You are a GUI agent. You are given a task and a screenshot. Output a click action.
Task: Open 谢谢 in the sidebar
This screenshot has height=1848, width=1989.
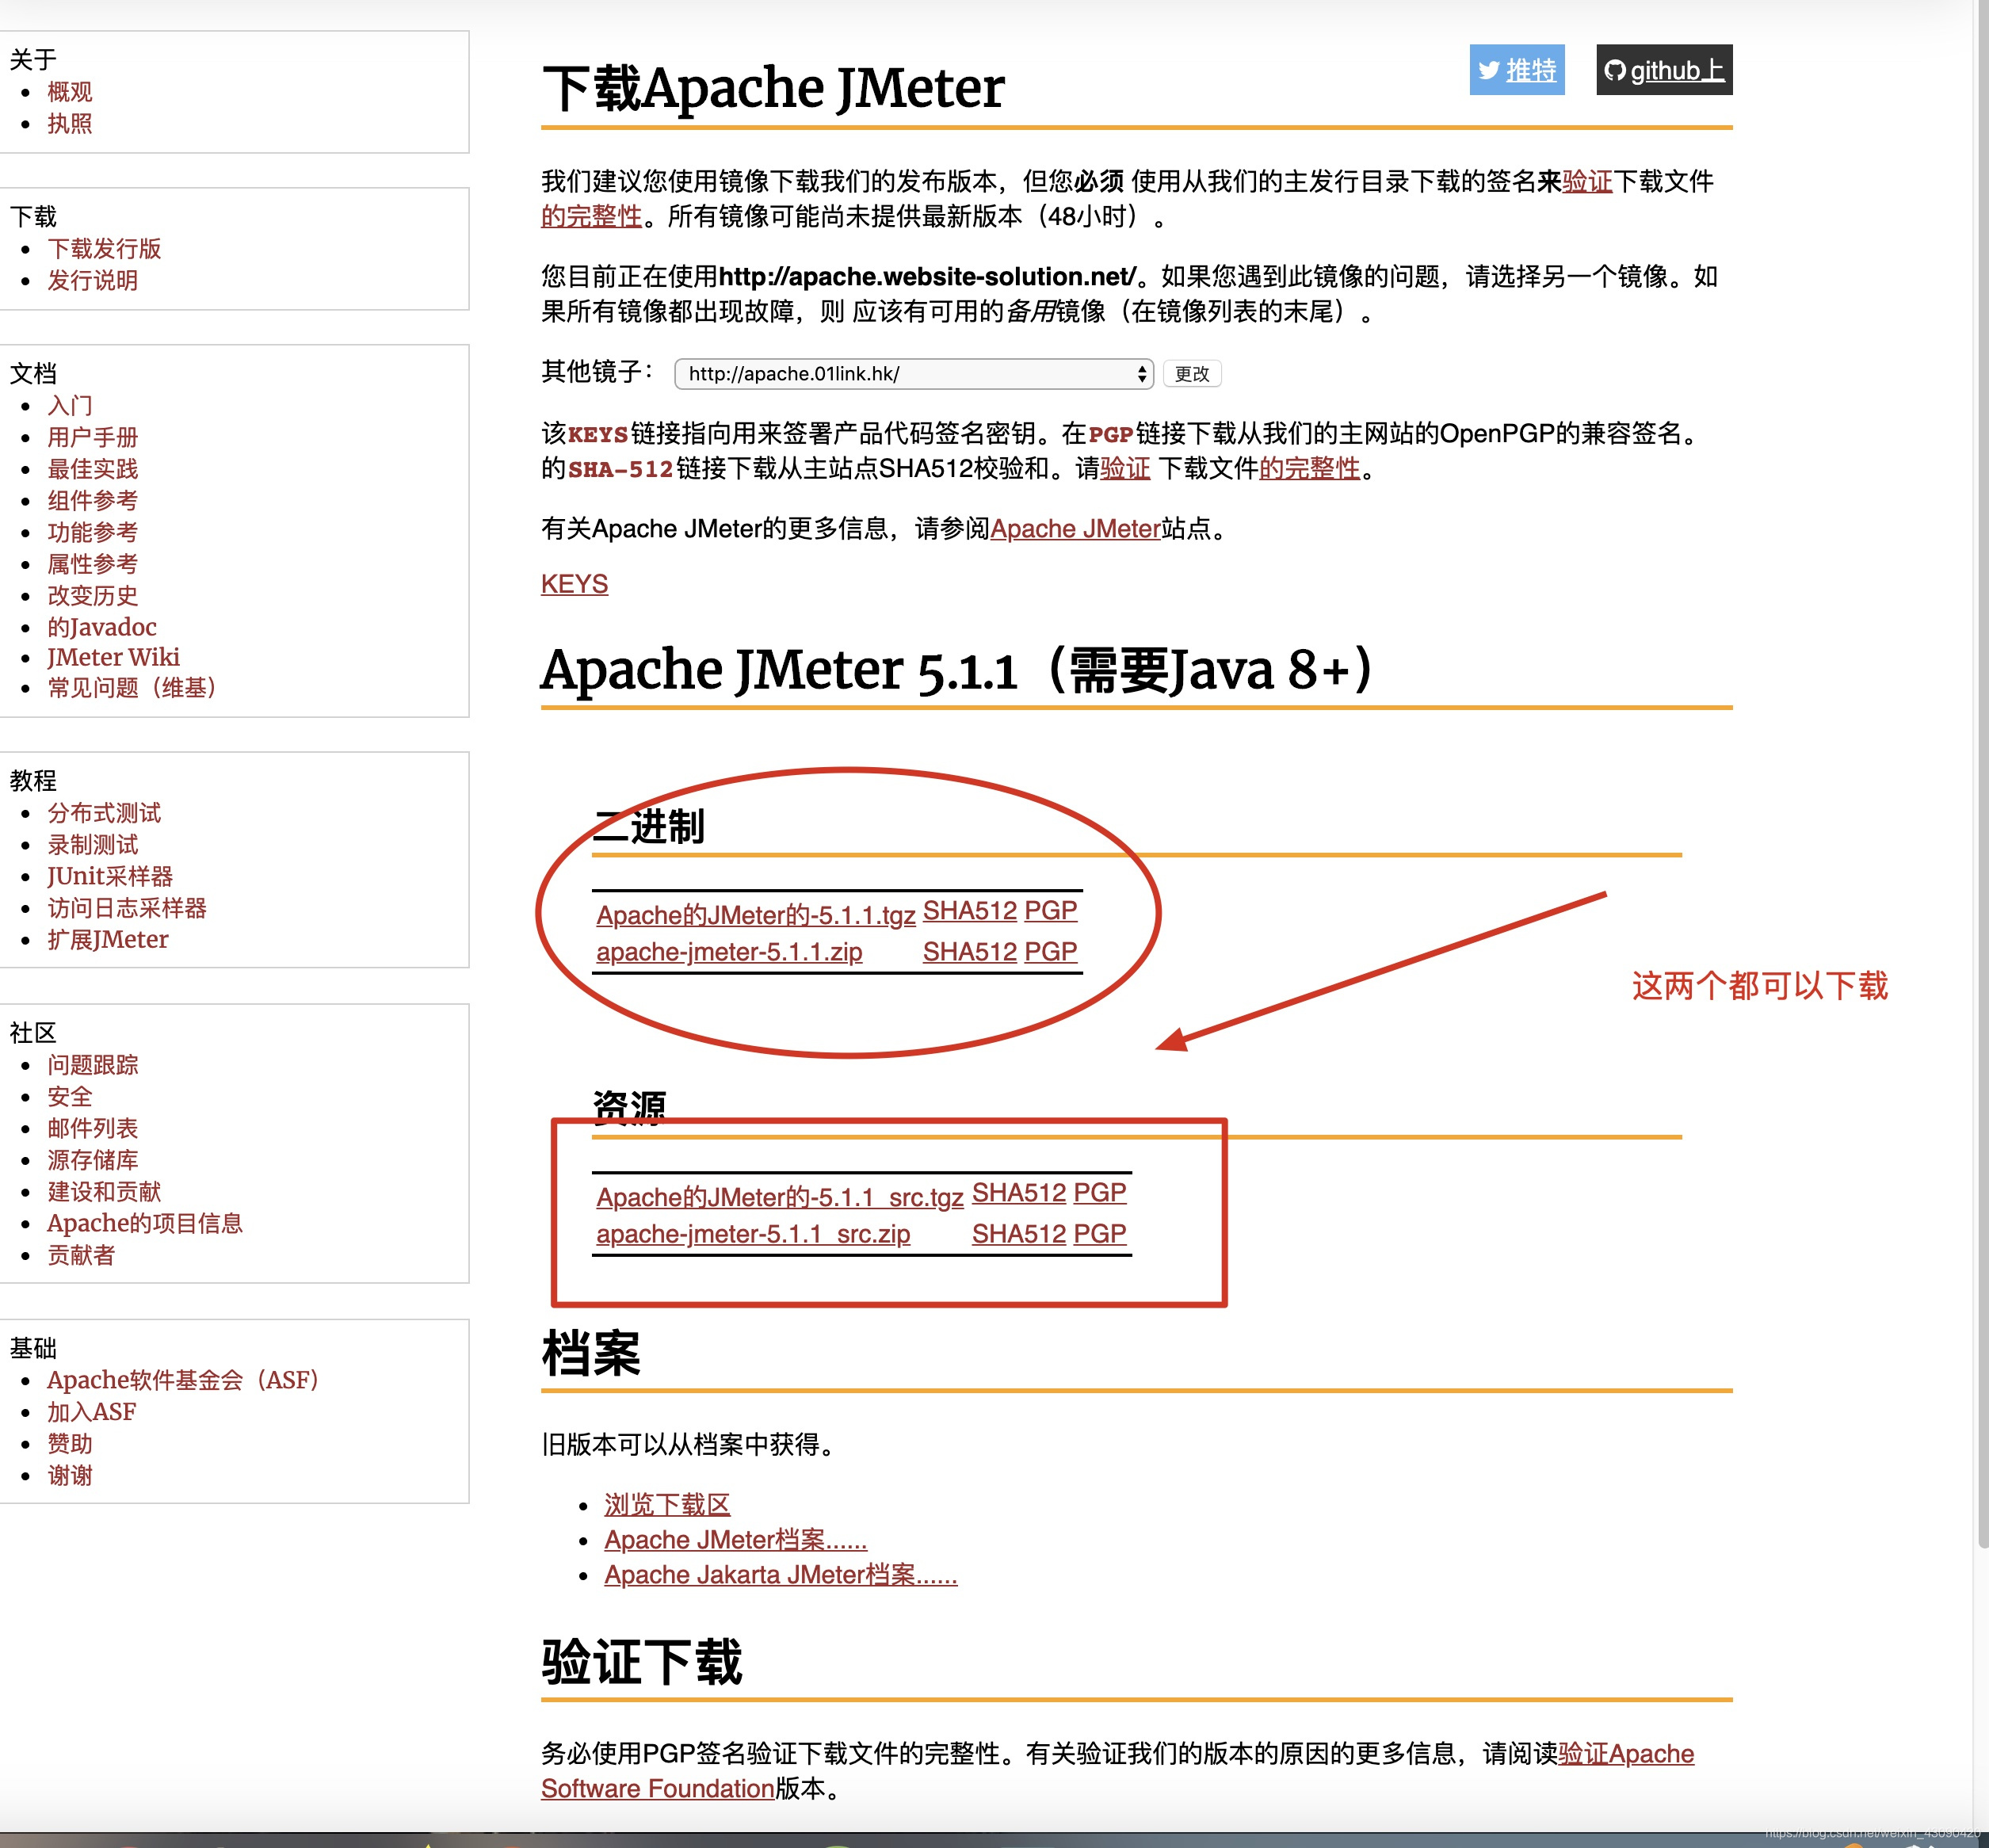point(70,1476)
